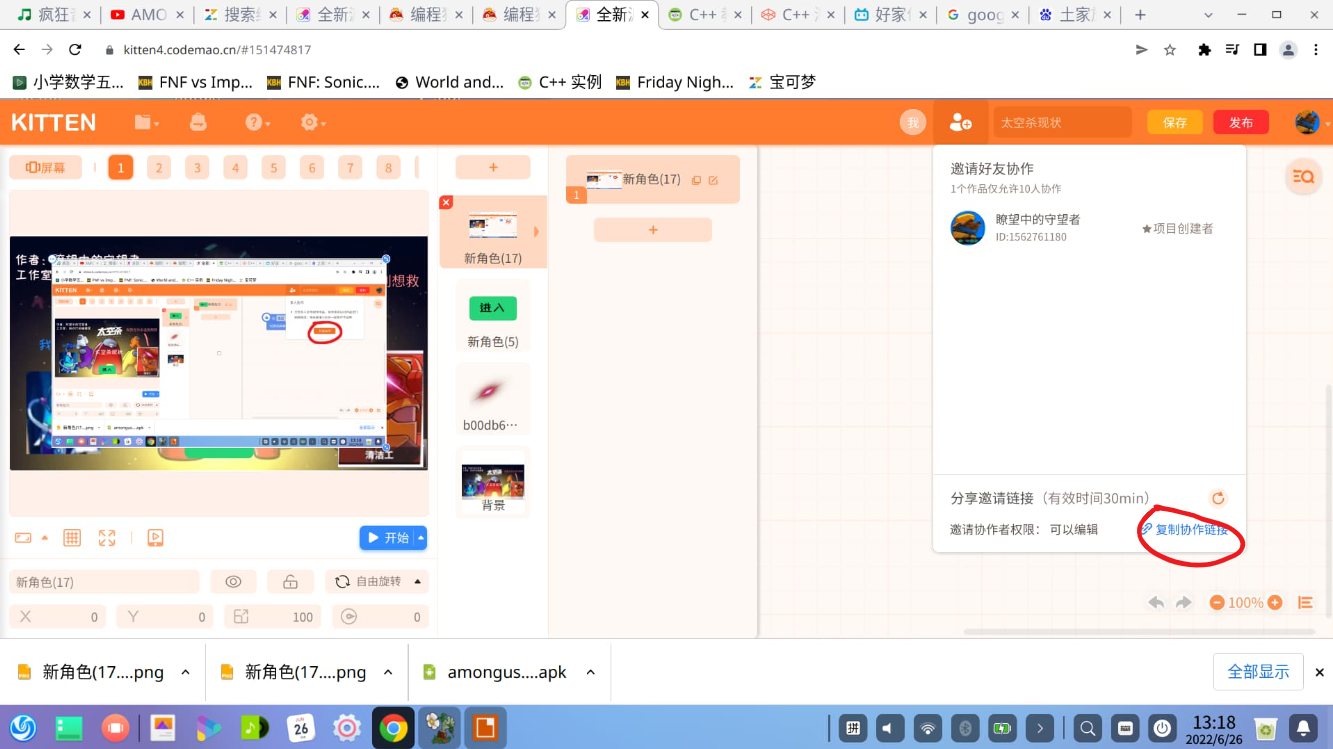Toggle sprite visibility eye button
1333x749 pixels.
(x=233, y=582)
